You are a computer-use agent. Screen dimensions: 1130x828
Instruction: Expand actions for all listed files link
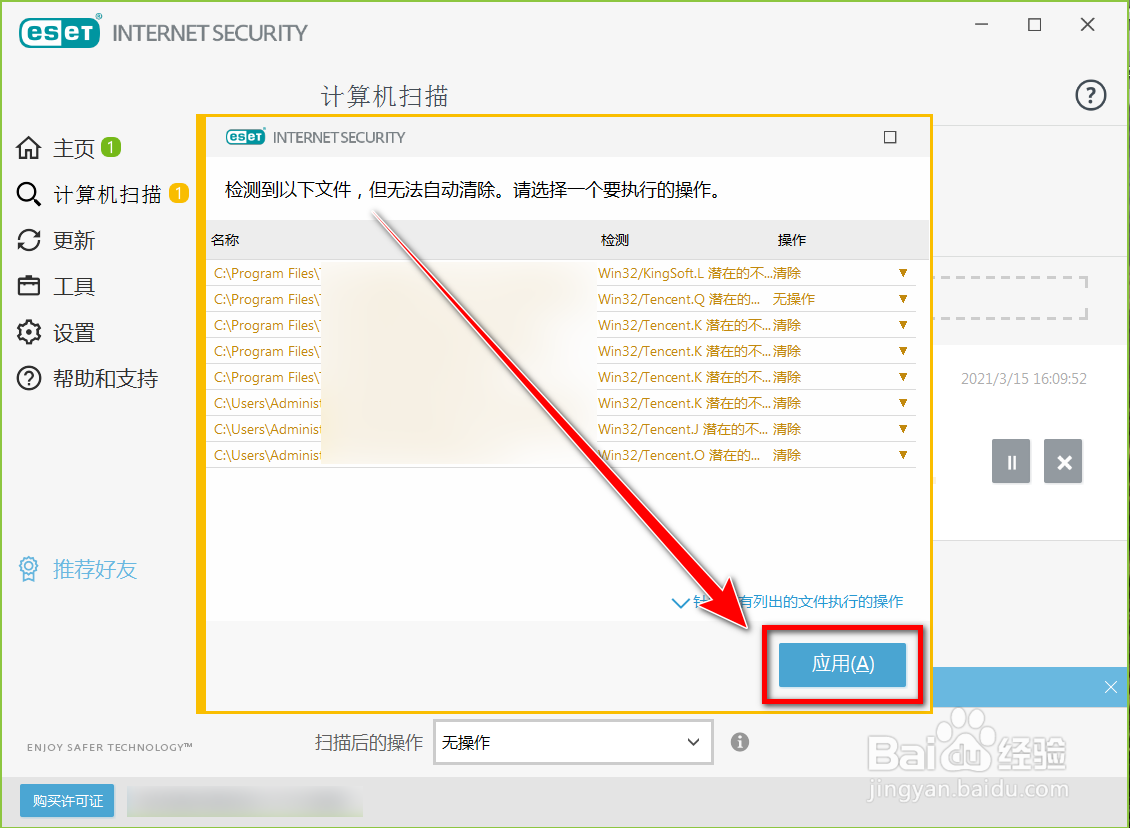(788, 602)
